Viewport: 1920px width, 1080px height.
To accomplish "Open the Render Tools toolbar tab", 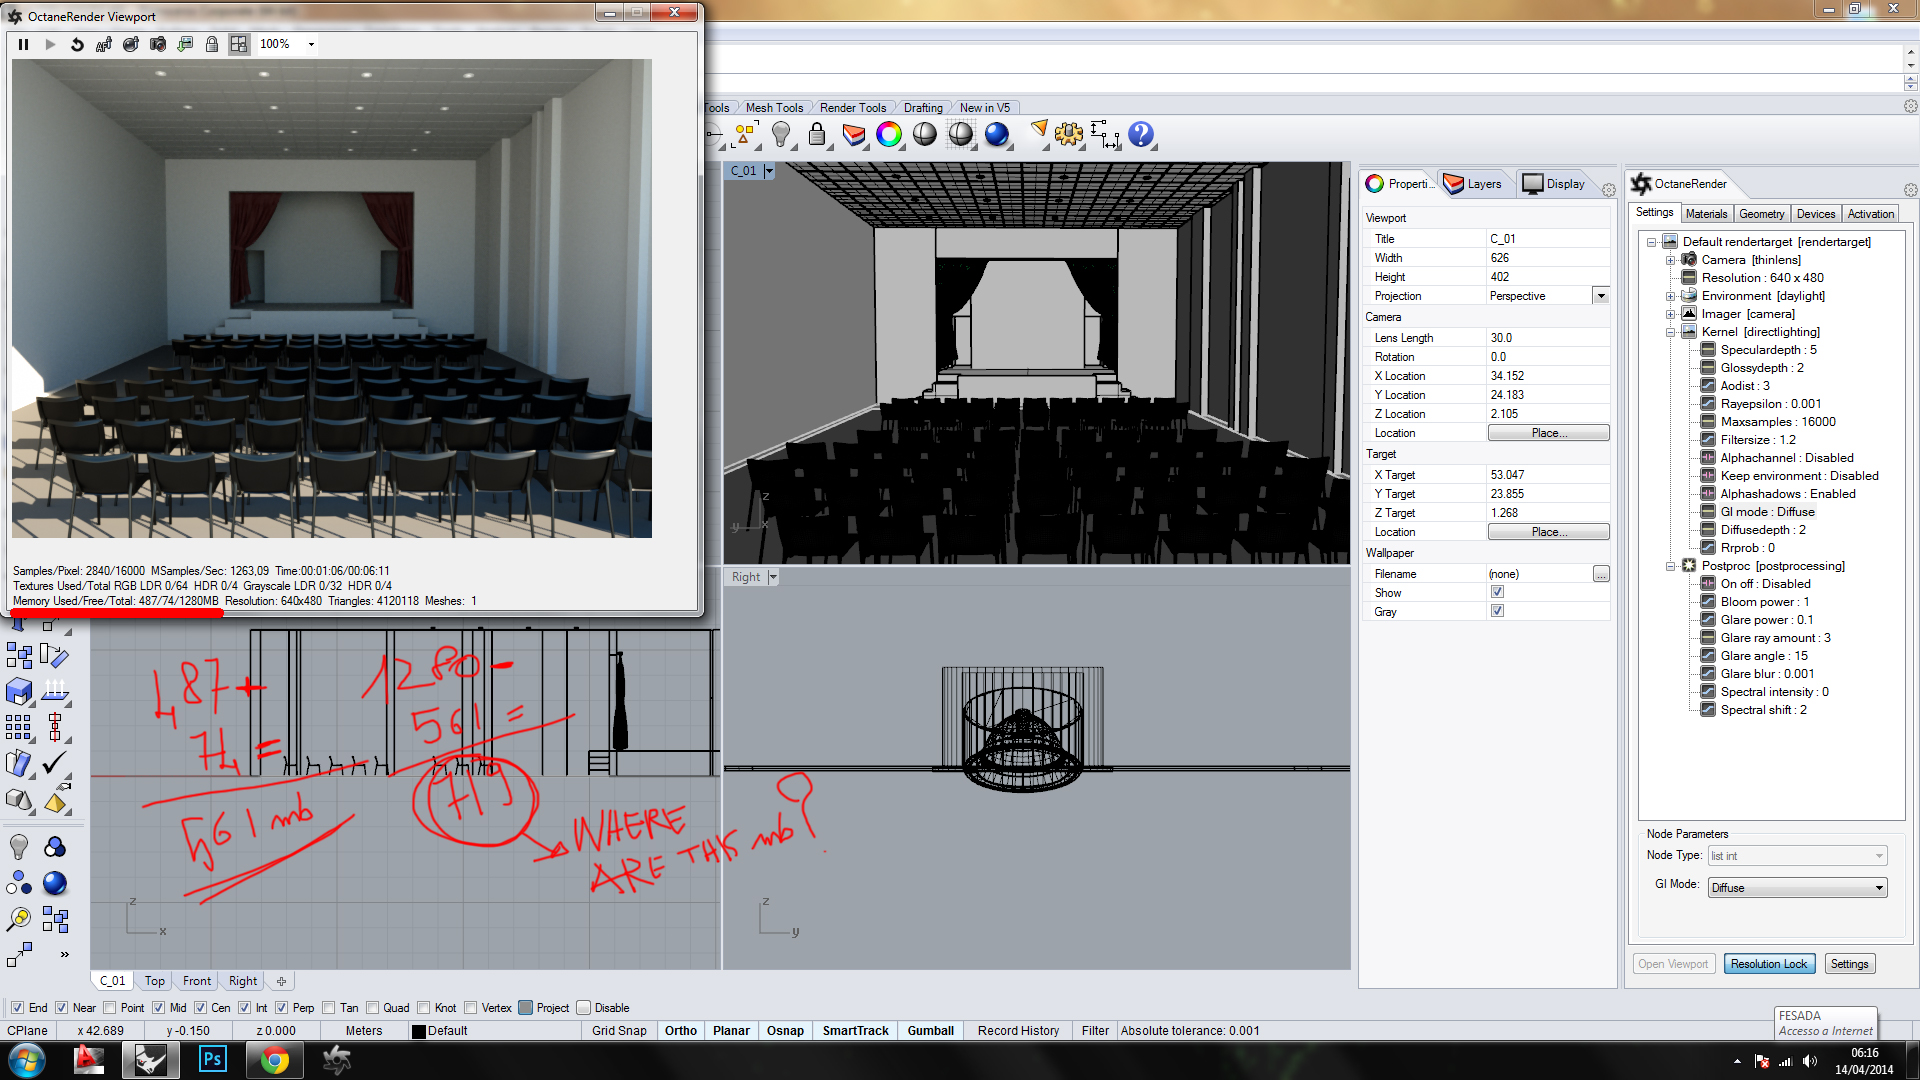I will click(852, 108).
